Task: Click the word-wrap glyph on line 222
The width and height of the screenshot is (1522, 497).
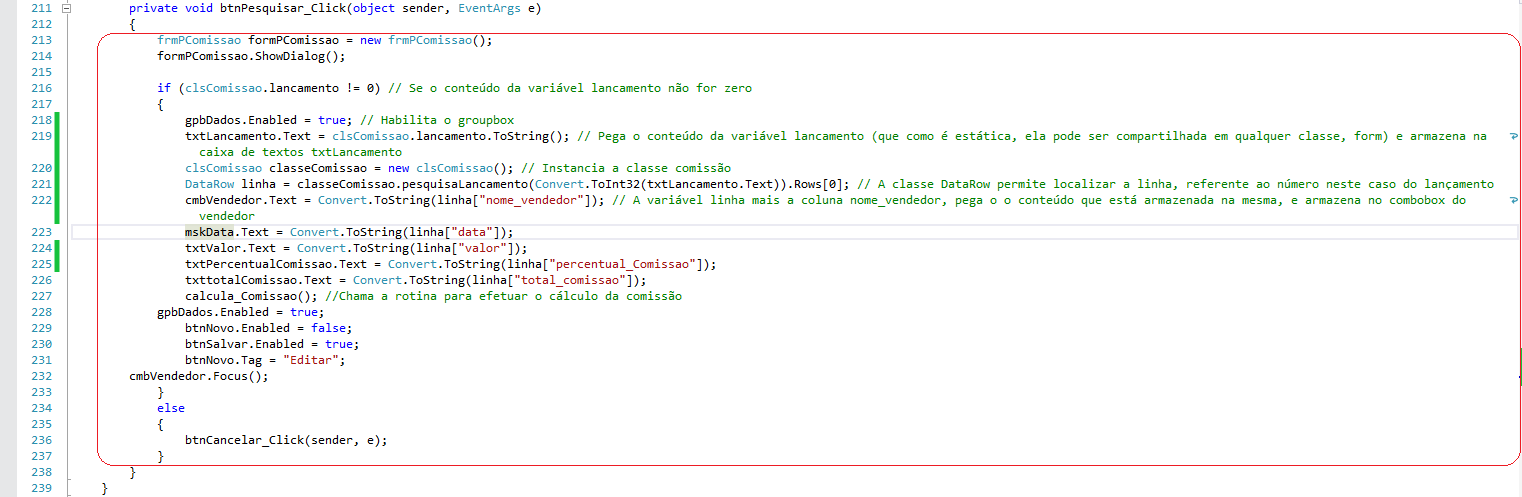Action: tap(1514, 200)
